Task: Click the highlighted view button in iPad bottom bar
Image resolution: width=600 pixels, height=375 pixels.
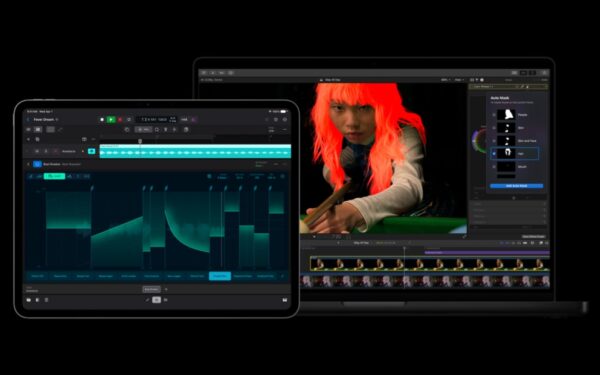Action: tap(156, 300)
